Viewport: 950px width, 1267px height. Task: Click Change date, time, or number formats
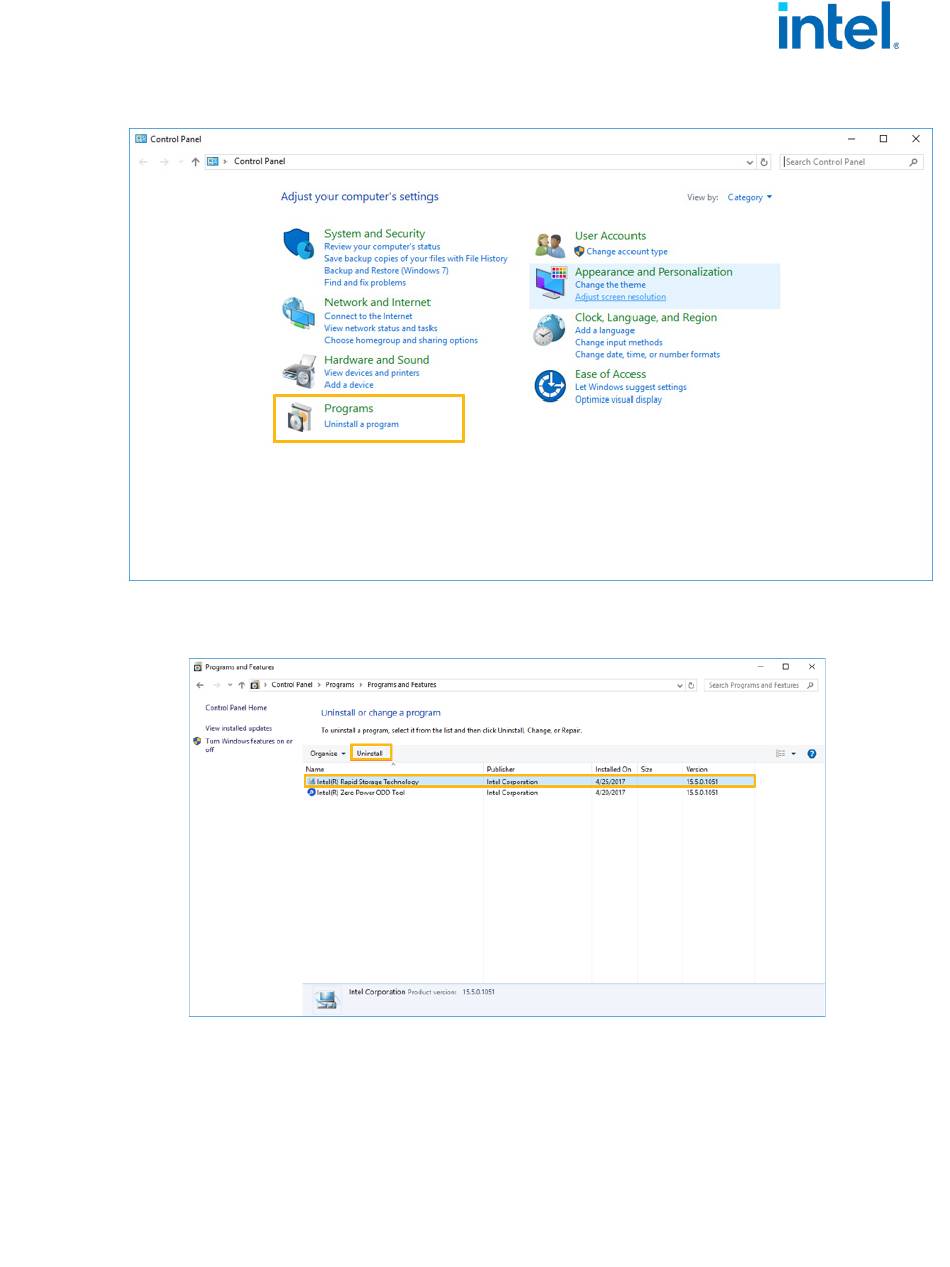(647, 354)
